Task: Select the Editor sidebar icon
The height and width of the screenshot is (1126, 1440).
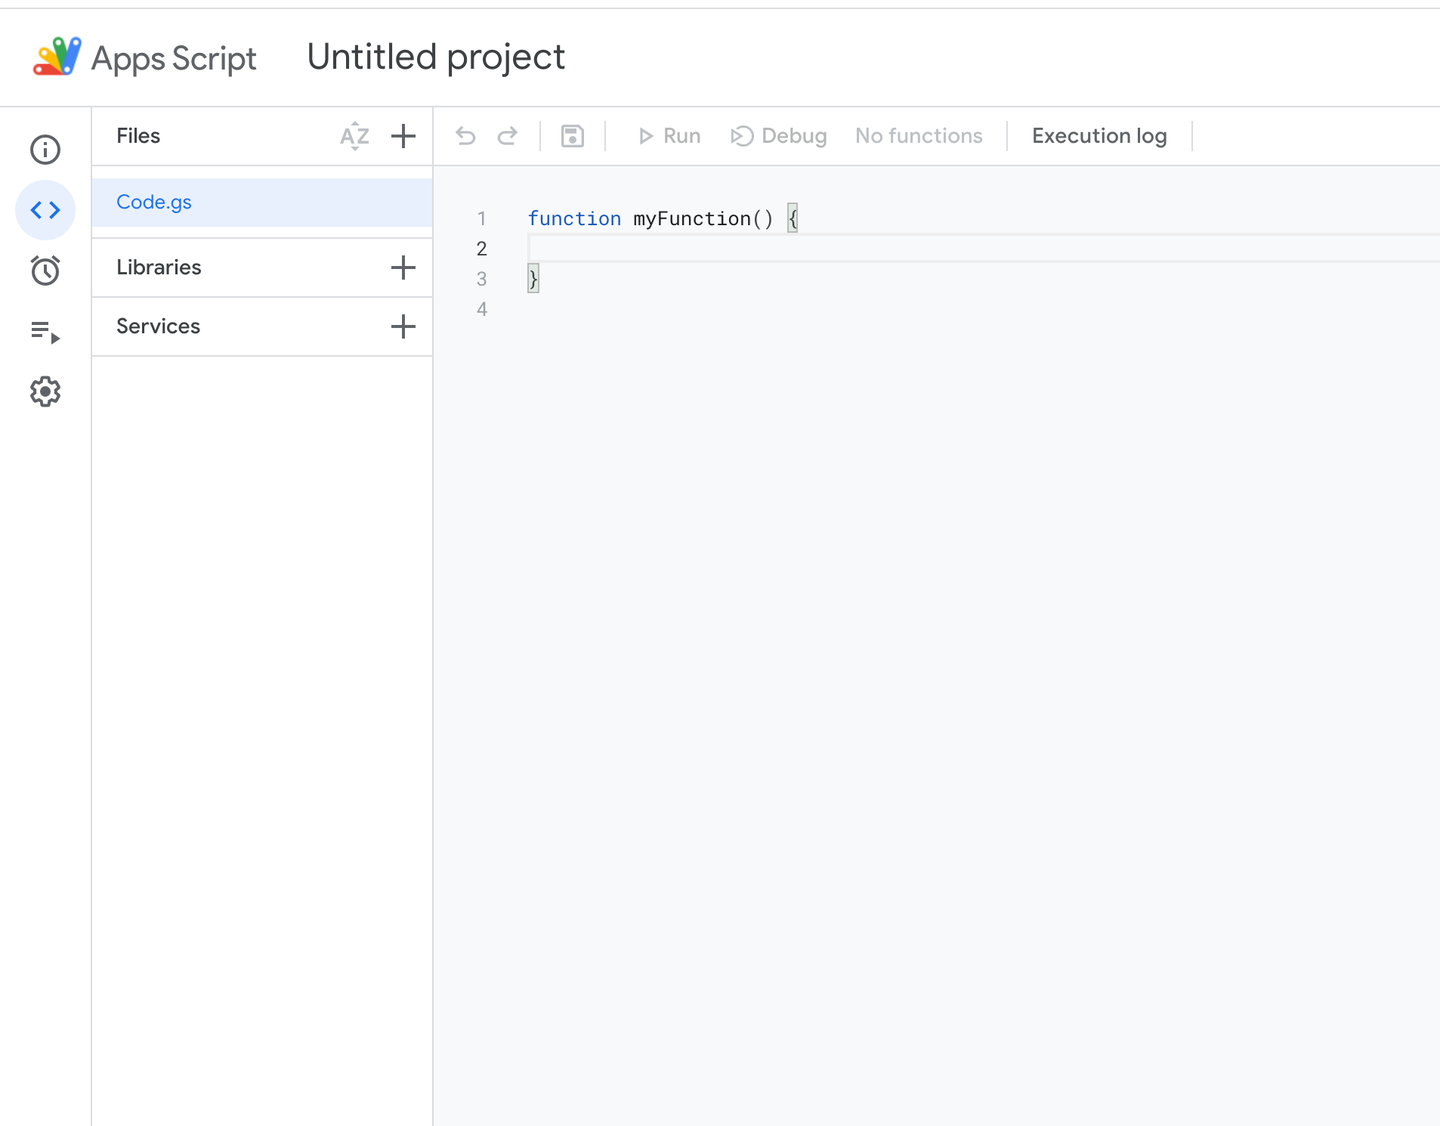Action: (45, 210)
